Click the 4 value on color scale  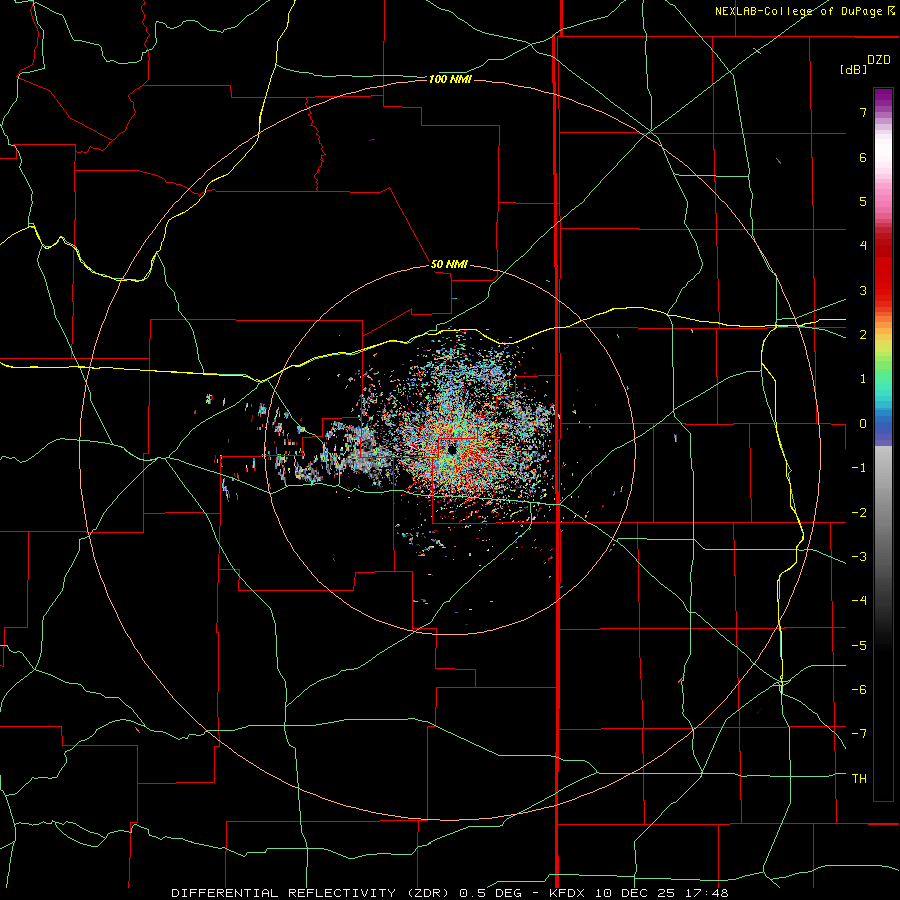(x=863, y=246)
